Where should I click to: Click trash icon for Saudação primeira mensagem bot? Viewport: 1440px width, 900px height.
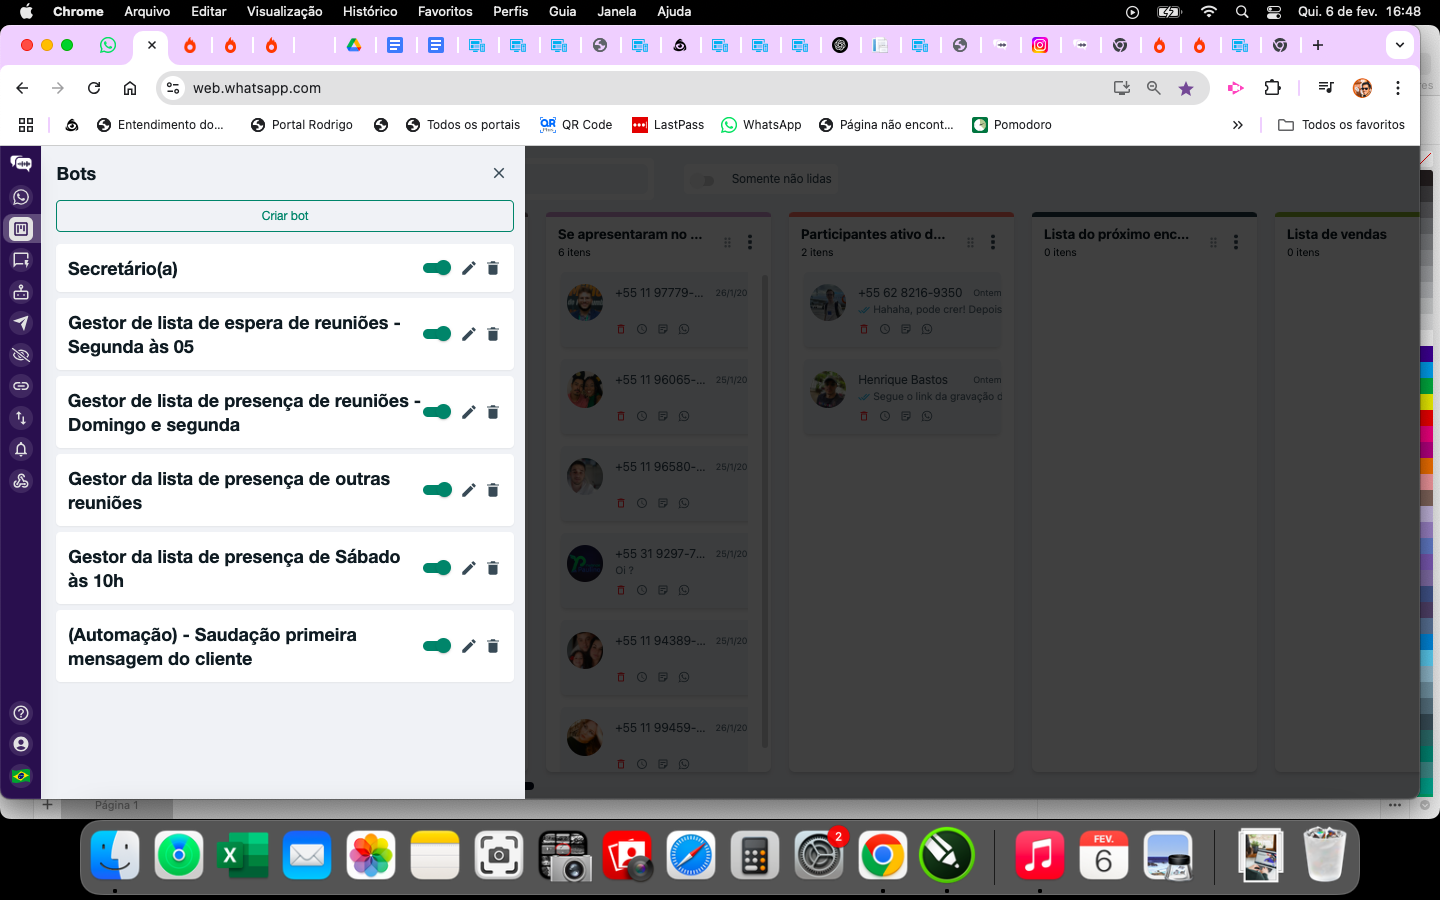click(x=493, y=646)
